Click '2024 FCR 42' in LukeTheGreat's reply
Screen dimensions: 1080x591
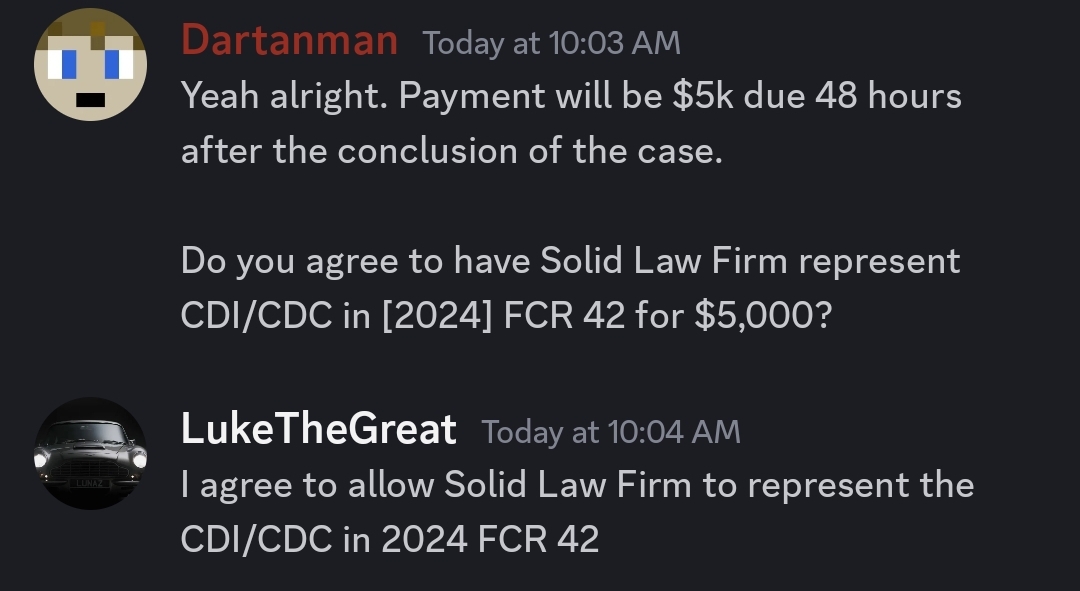pos(490,539)
